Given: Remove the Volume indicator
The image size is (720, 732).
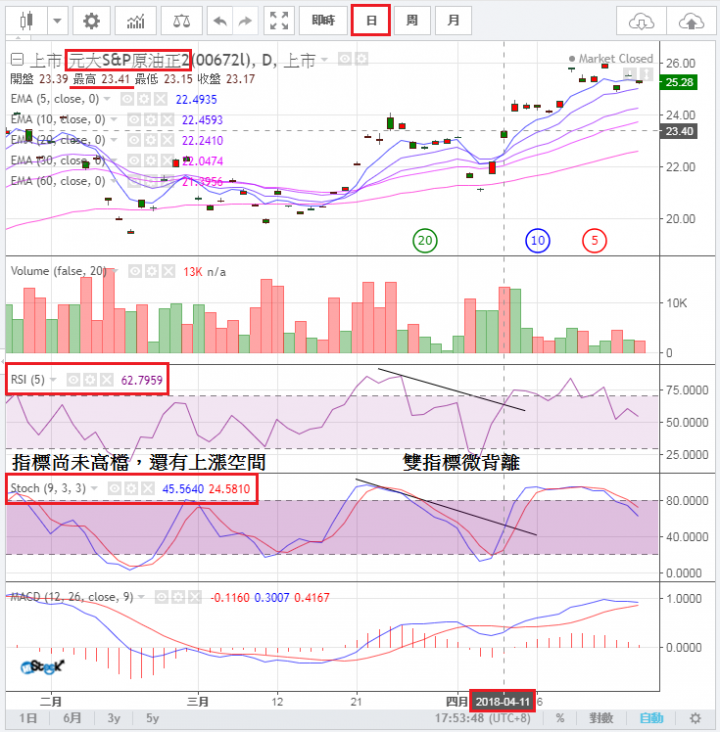Looking at the screenshot, I should [169, 271].
